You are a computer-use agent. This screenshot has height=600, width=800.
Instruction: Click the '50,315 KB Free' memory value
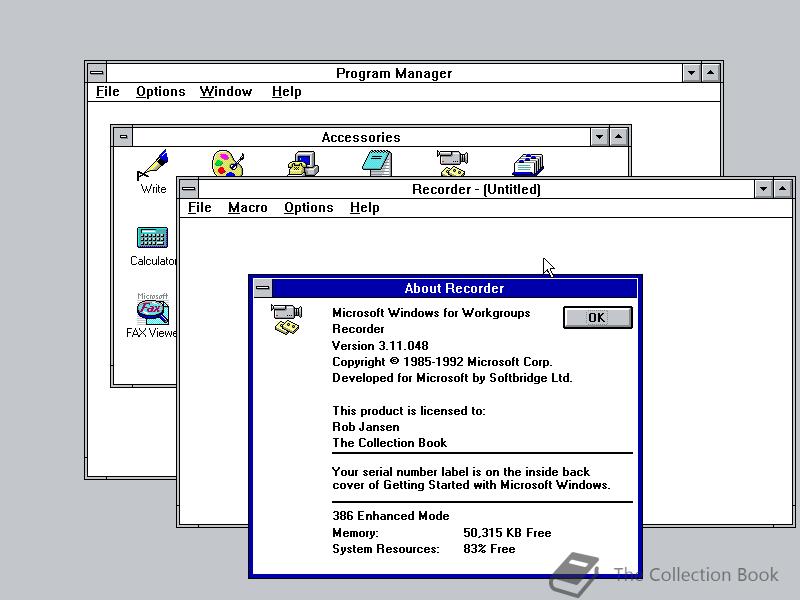(507, 533)
